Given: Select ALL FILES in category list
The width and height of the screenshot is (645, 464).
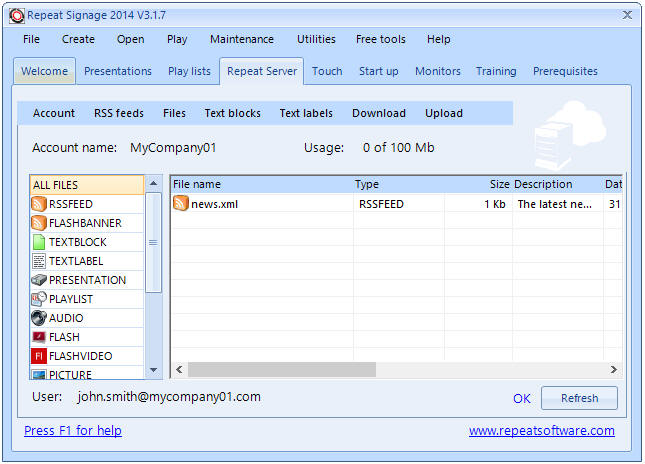Looking at the screenshot, I should pos(87,185).
